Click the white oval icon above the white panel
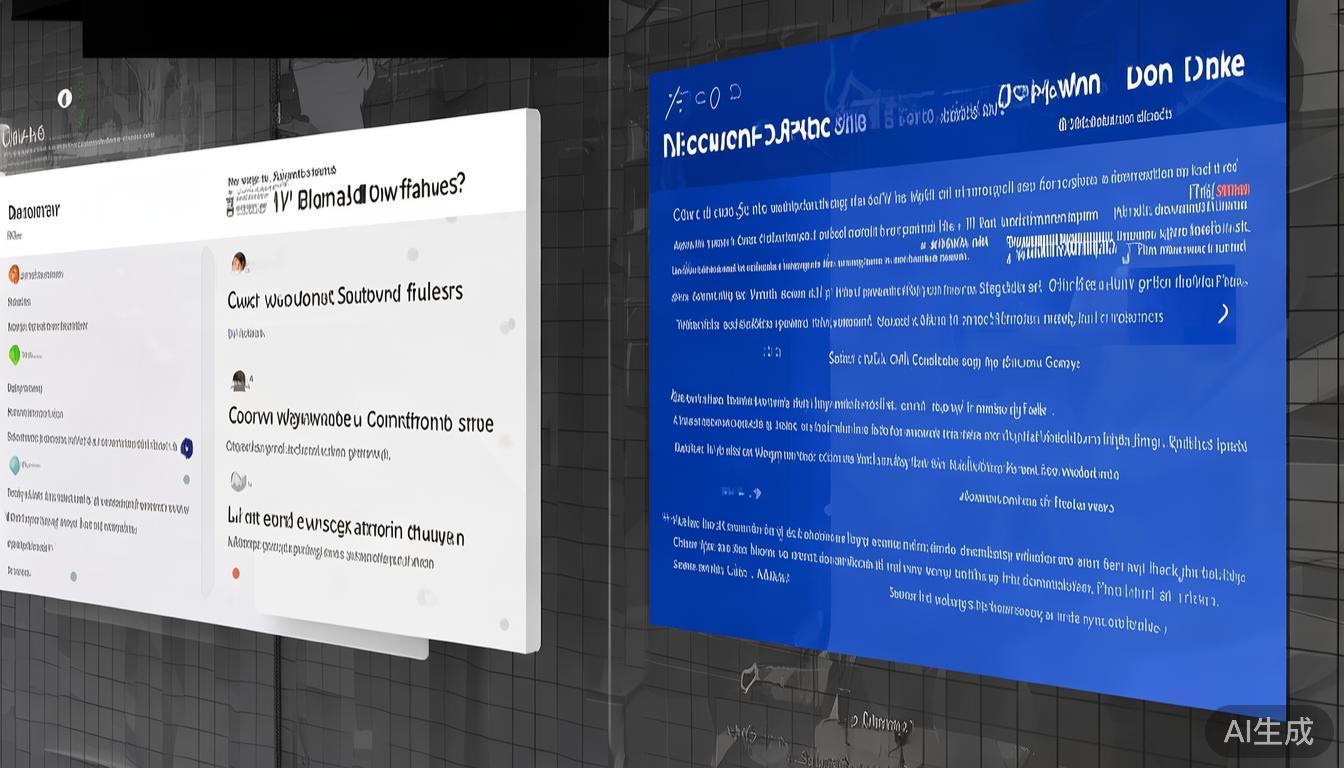1344x768 pixels. (x=65, y=98)
